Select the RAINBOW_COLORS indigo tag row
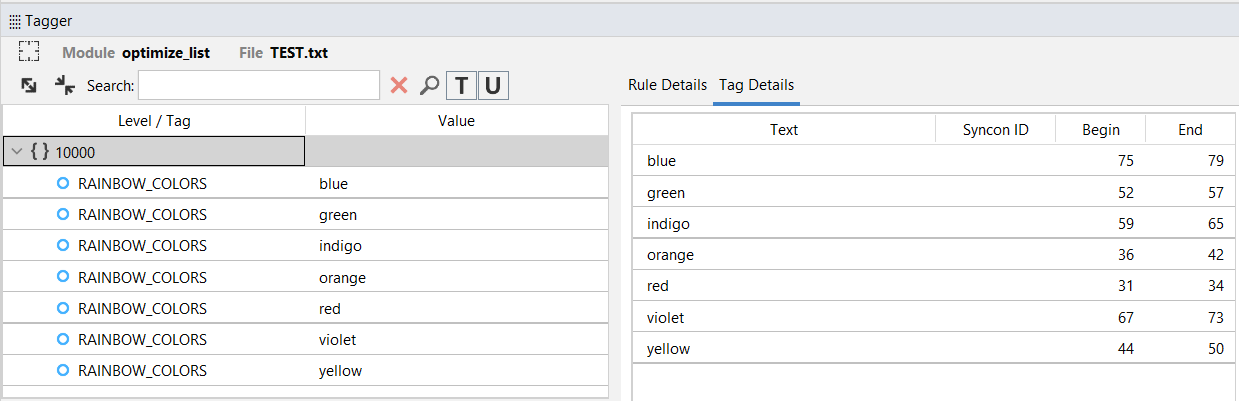Viewport: 1239px width, 401px height. 142,246
